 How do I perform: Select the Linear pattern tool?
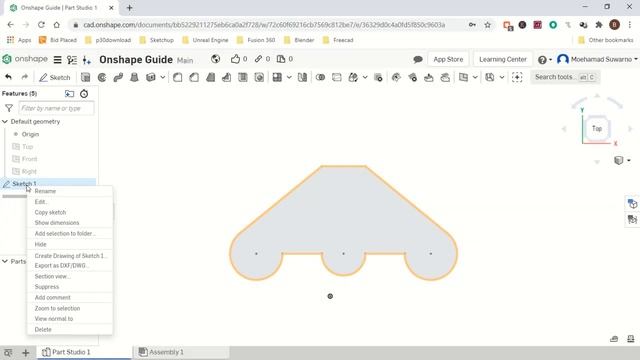278,77
